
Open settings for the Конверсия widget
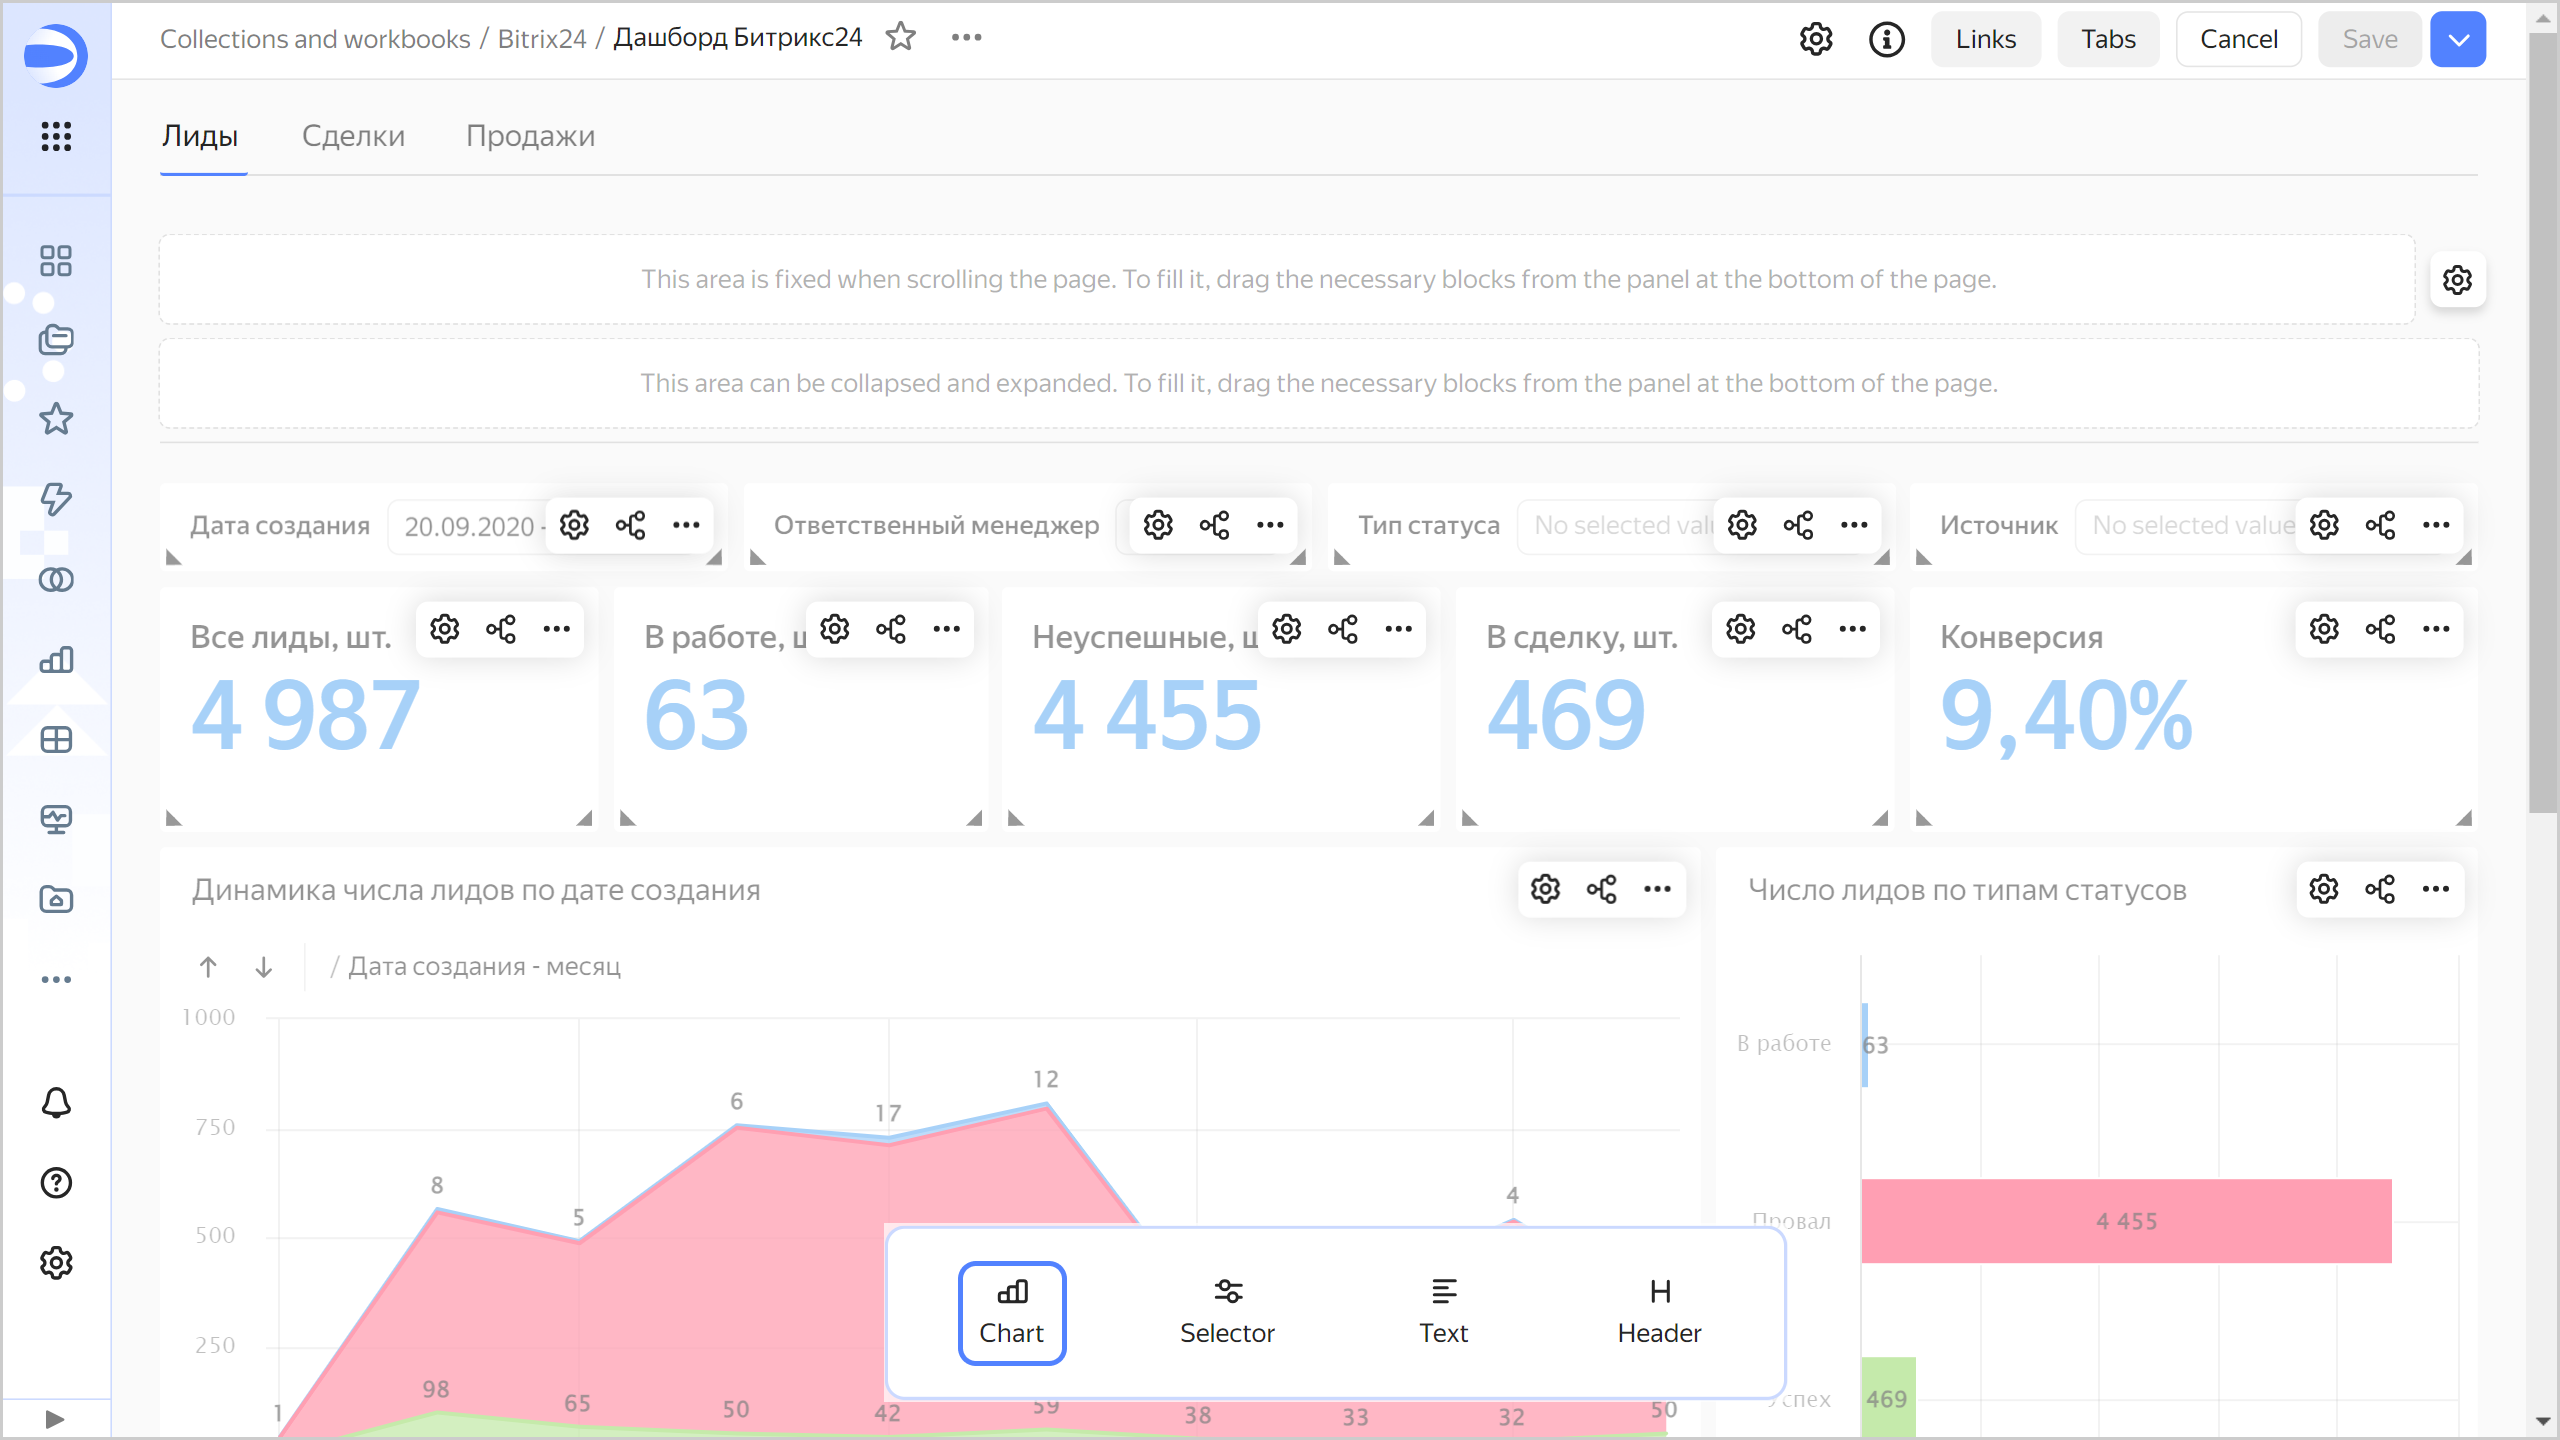pyautogui.click(x=2324, y=629)
